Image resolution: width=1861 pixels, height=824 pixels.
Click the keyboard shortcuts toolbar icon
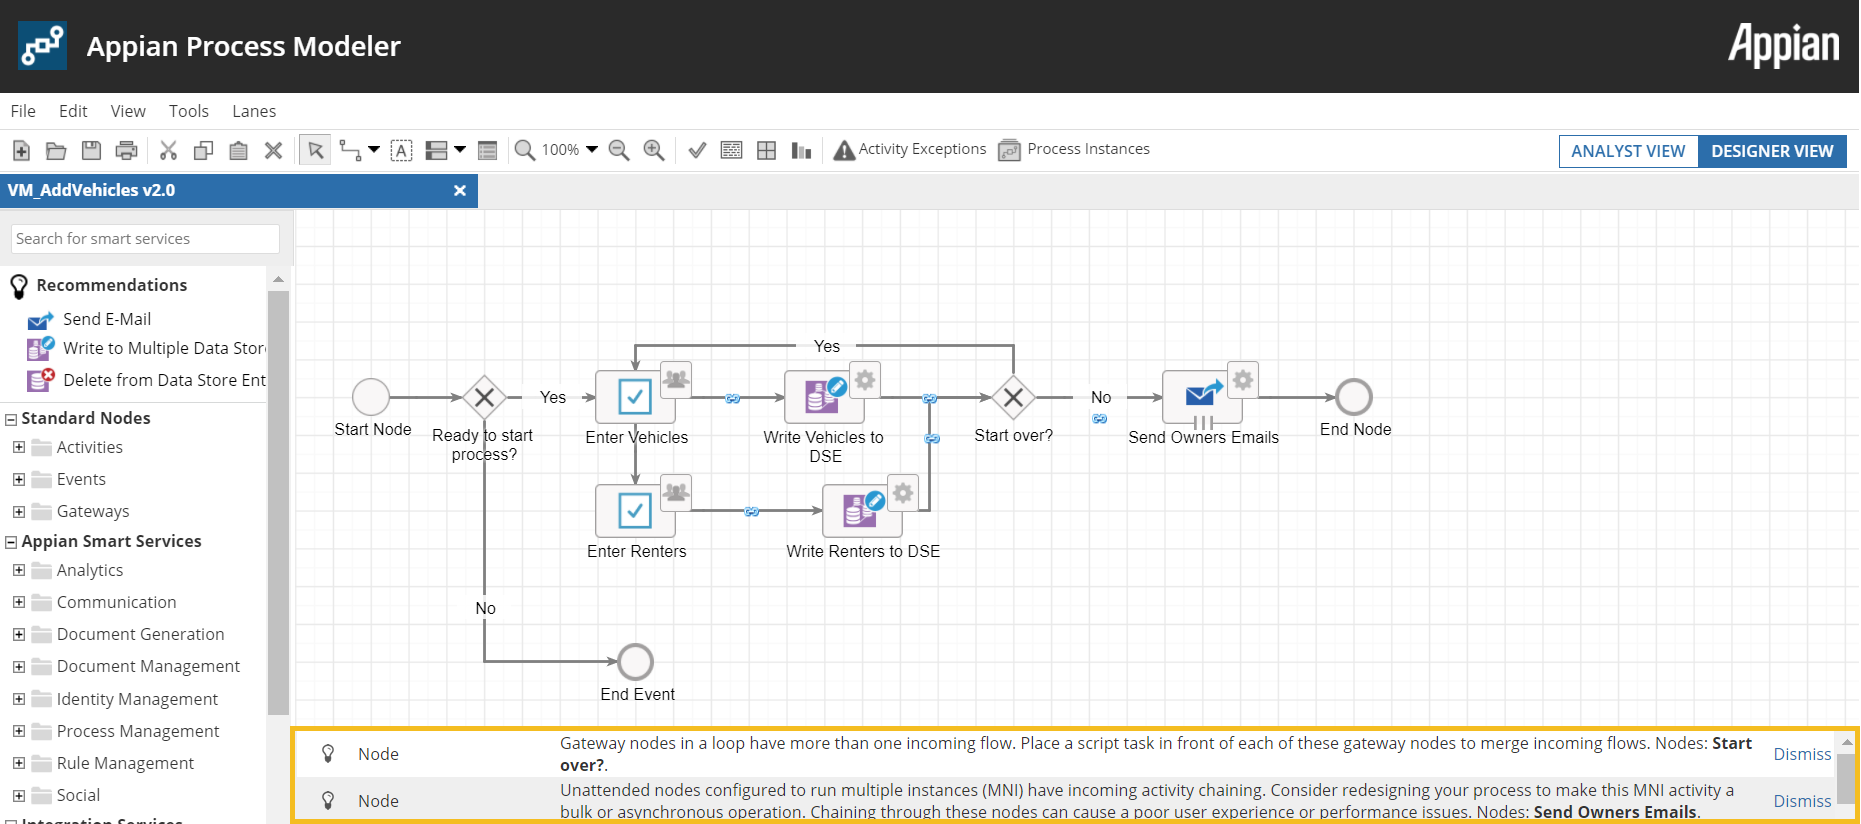[732, 150]
